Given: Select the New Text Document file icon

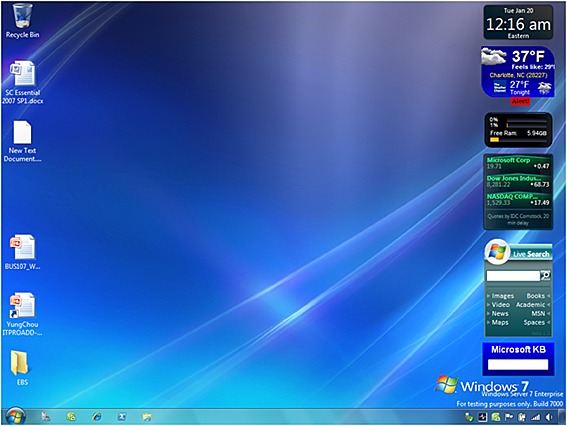Looking at the screenshot, I should 22,141.
